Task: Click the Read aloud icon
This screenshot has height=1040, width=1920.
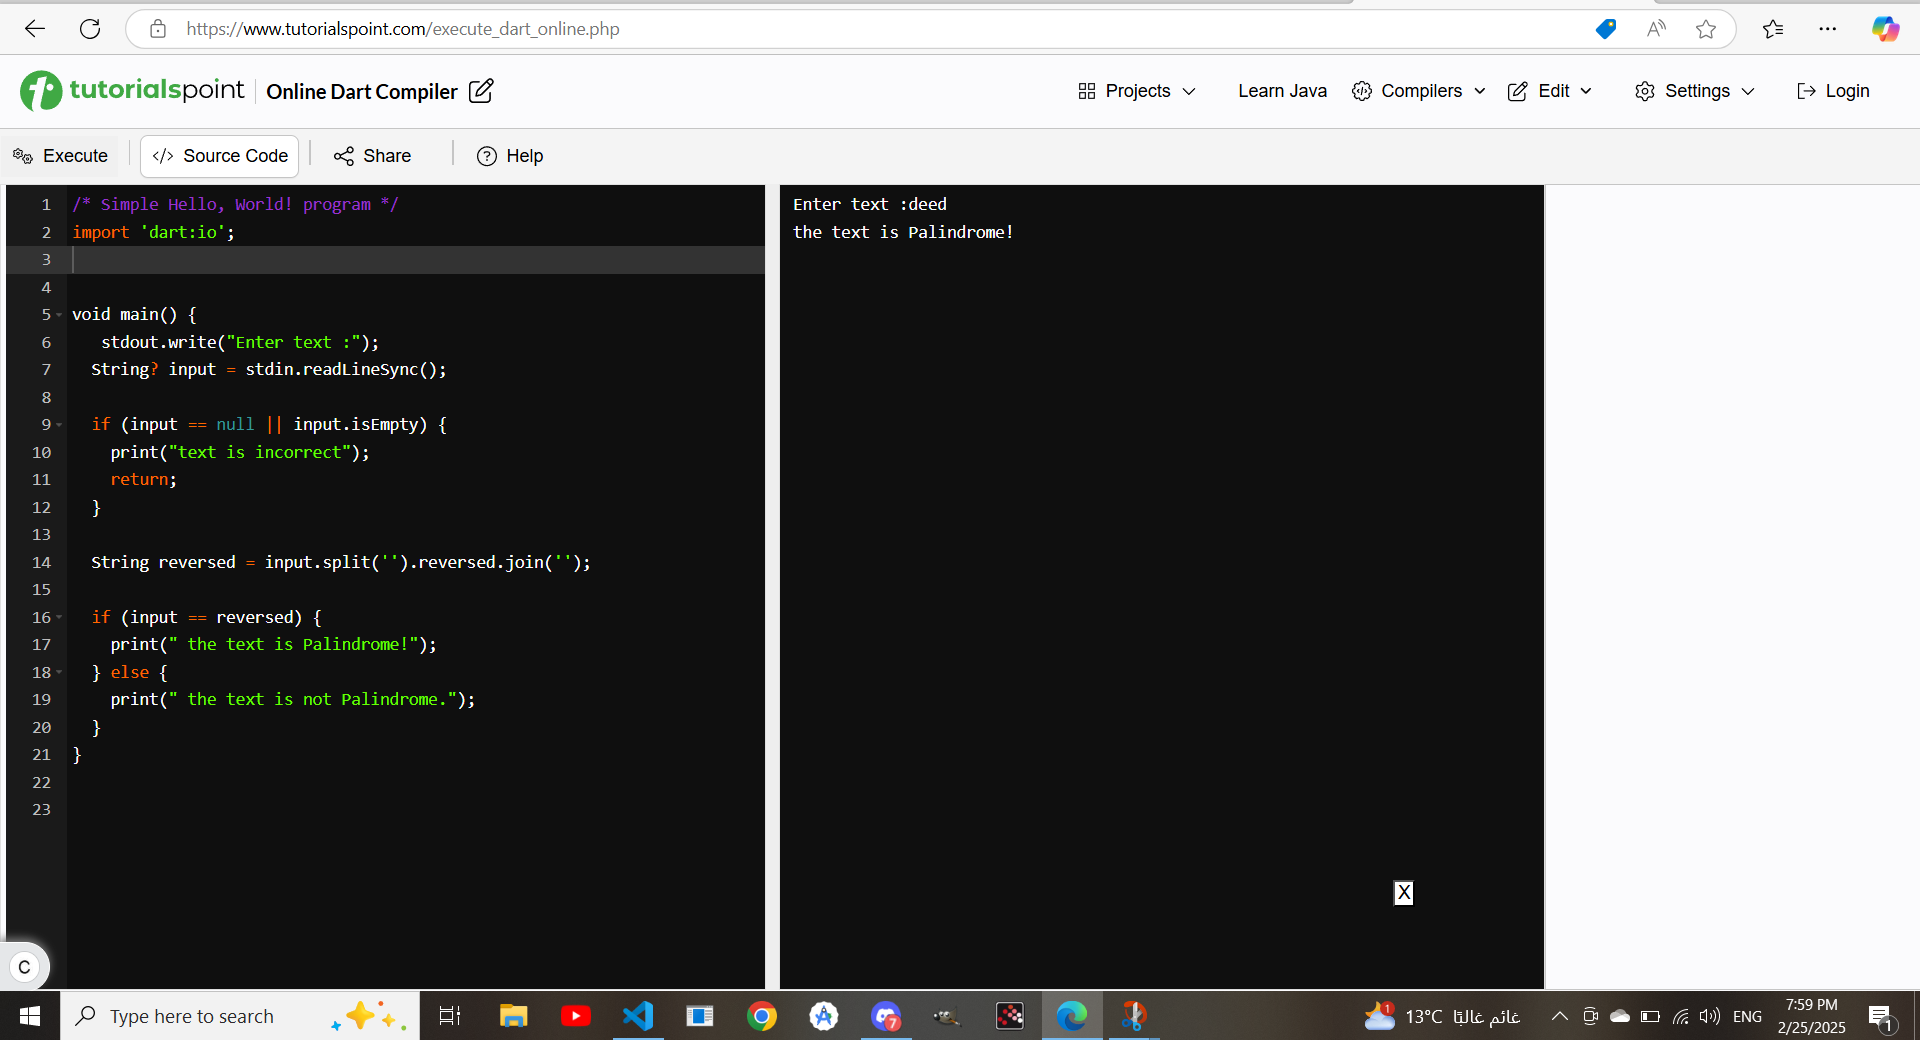Action: [x=1656, y=29]
